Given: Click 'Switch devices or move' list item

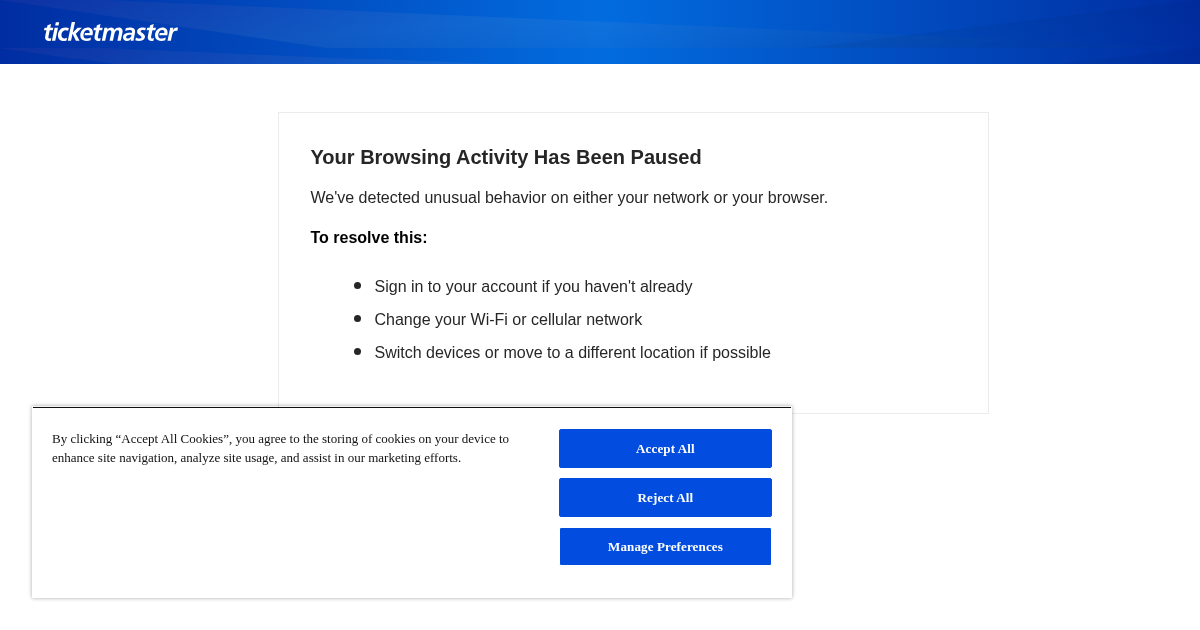Looking at the screenshot, I should click(x=572, y=353).
